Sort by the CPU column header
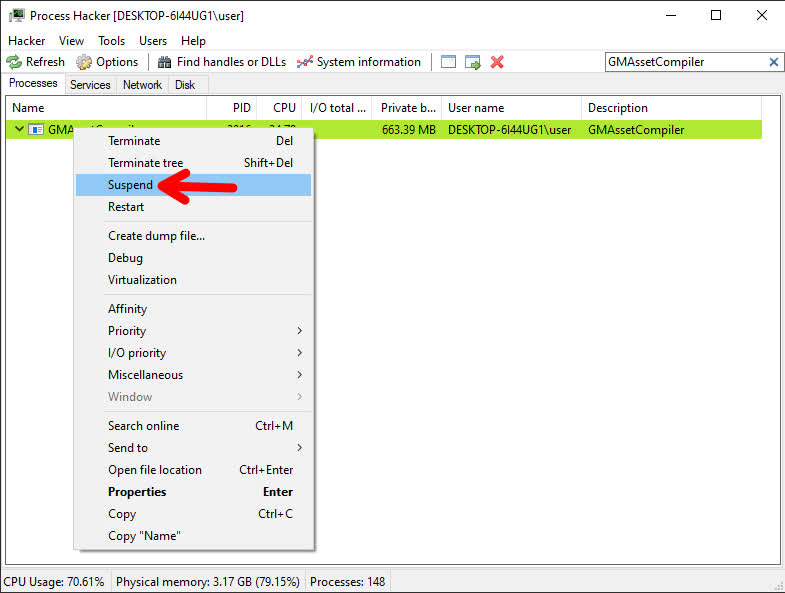Viewport: 785px width, 593px height. (279, 108)
